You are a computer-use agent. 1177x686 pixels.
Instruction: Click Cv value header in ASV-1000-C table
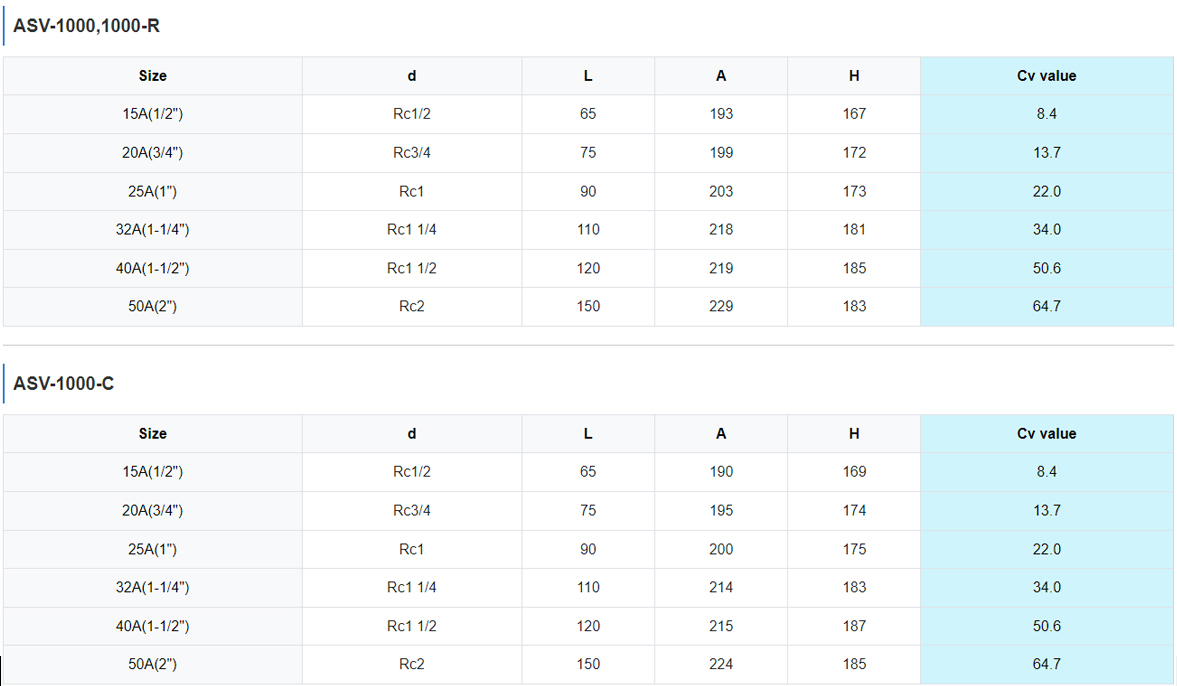pos(1046,434)
